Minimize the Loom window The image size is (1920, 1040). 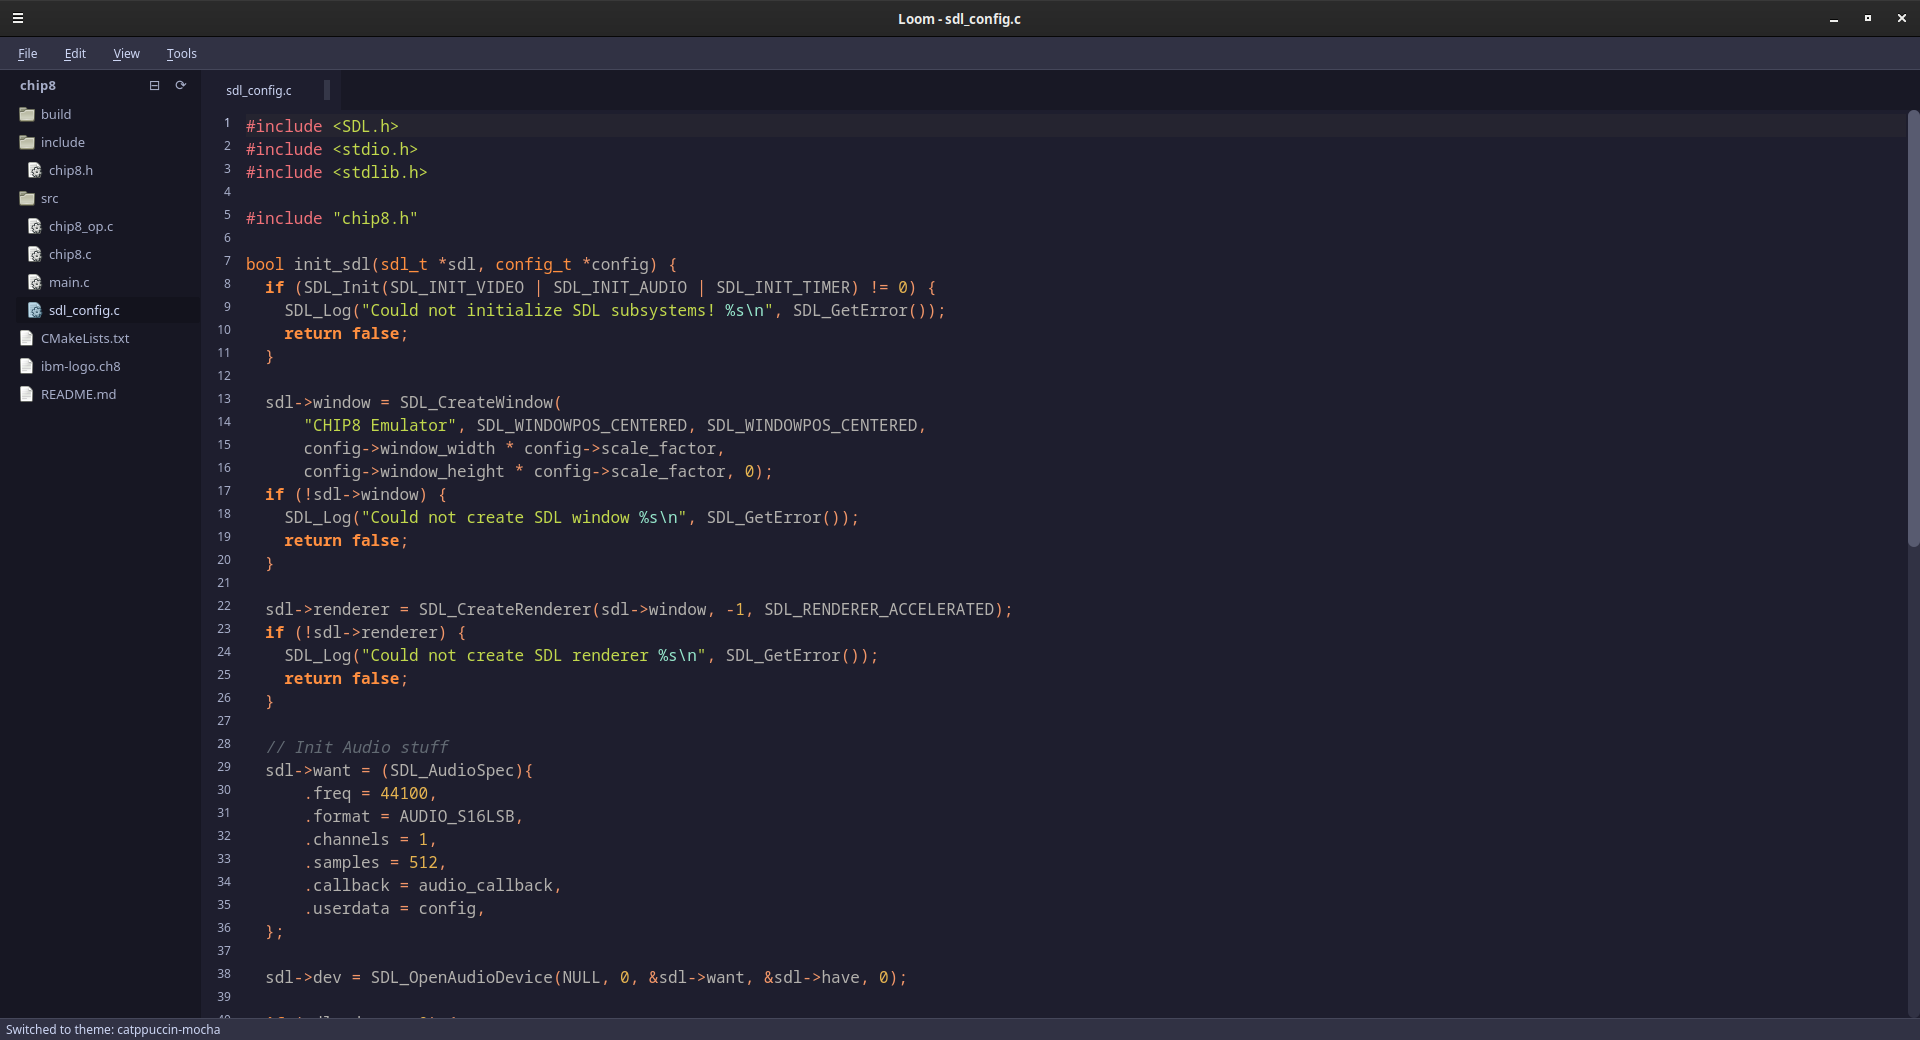[x=1834, y=18]
